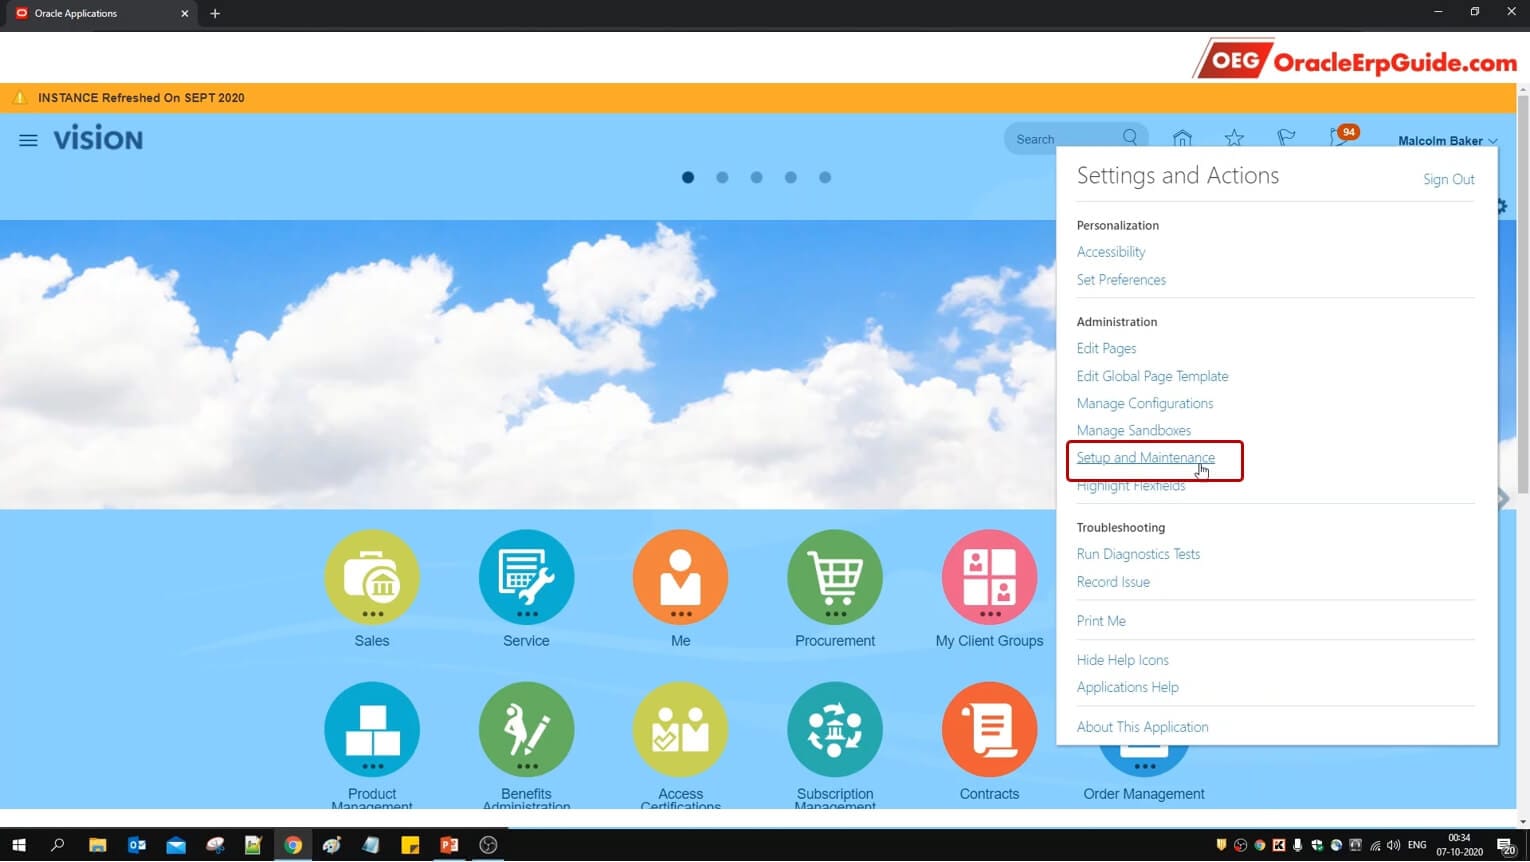The image size is (1530, 862).
Task: Go to third carousel page dot
Action: pos(756,177)
